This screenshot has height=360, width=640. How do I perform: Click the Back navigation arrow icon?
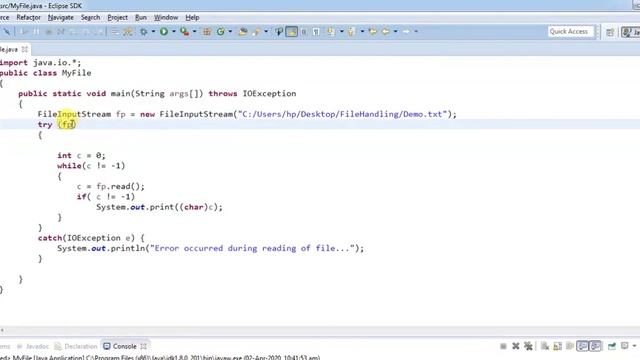pos(385,31)
